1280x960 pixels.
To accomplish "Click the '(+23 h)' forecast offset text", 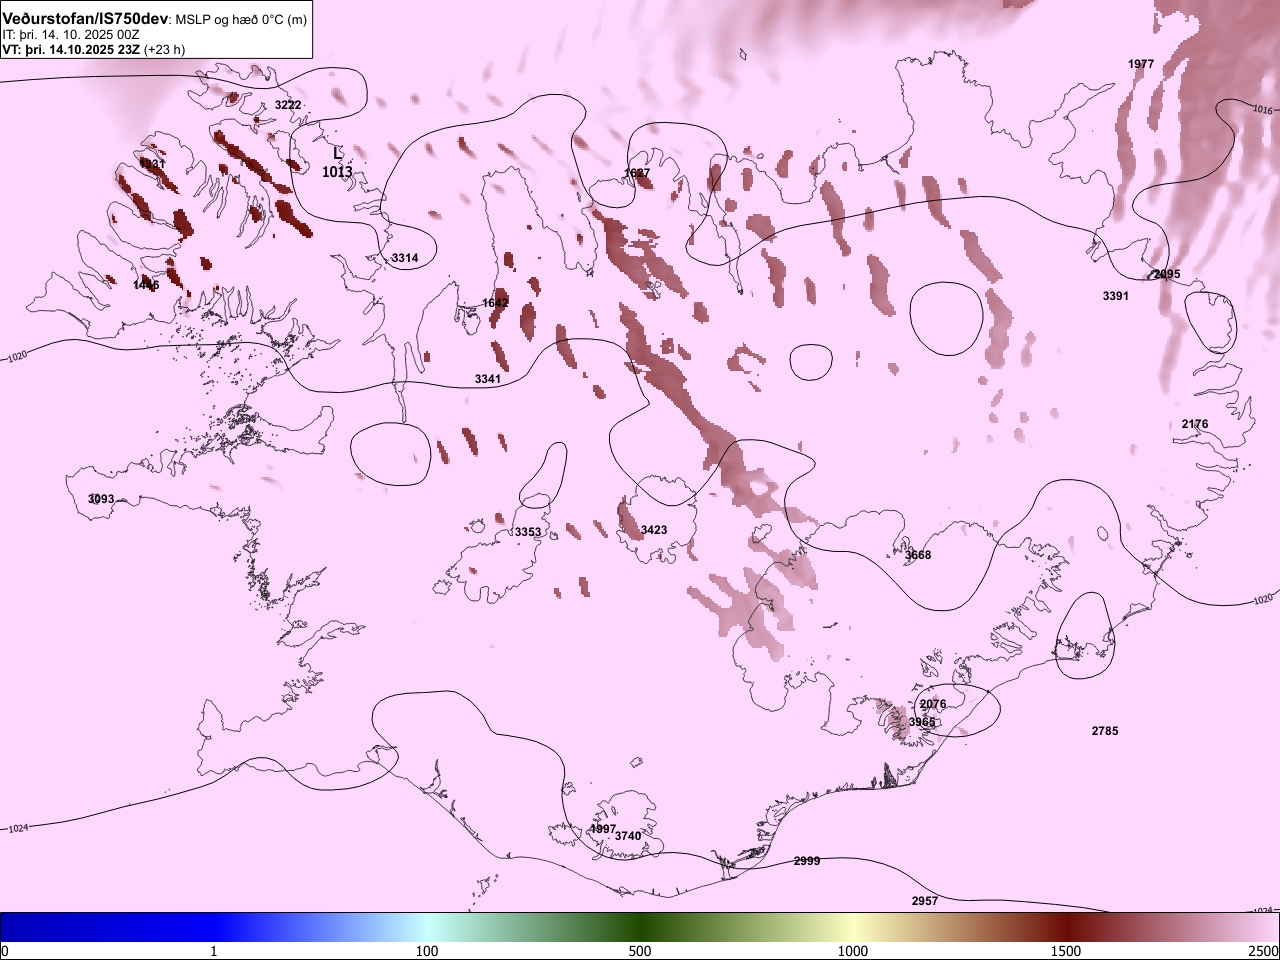I will coord(165,49).
